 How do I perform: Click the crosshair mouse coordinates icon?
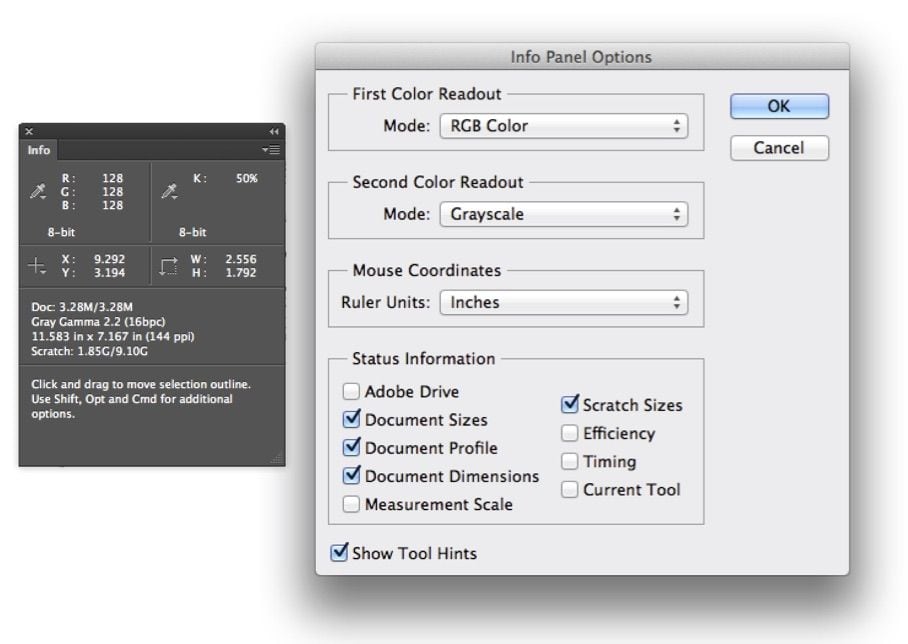pos(37,266)
